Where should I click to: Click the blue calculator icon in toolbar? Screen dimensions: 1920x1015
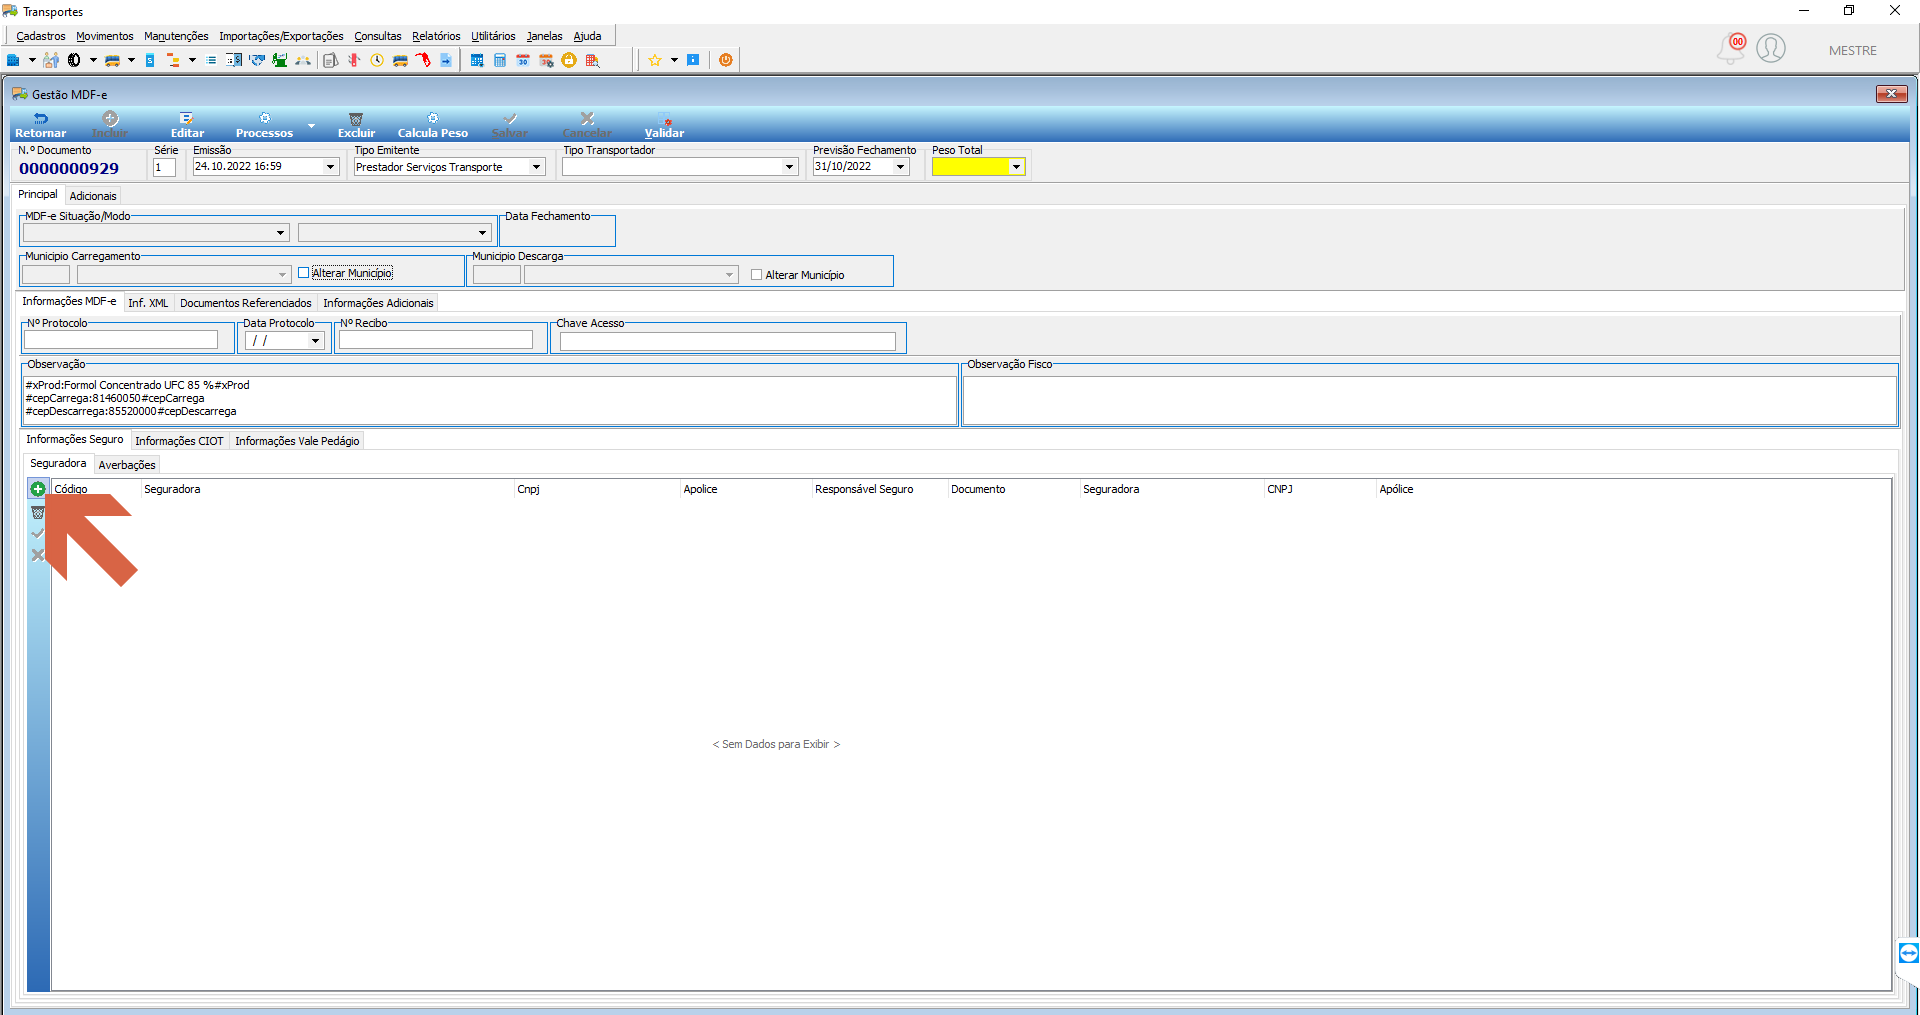coord(500,60)
